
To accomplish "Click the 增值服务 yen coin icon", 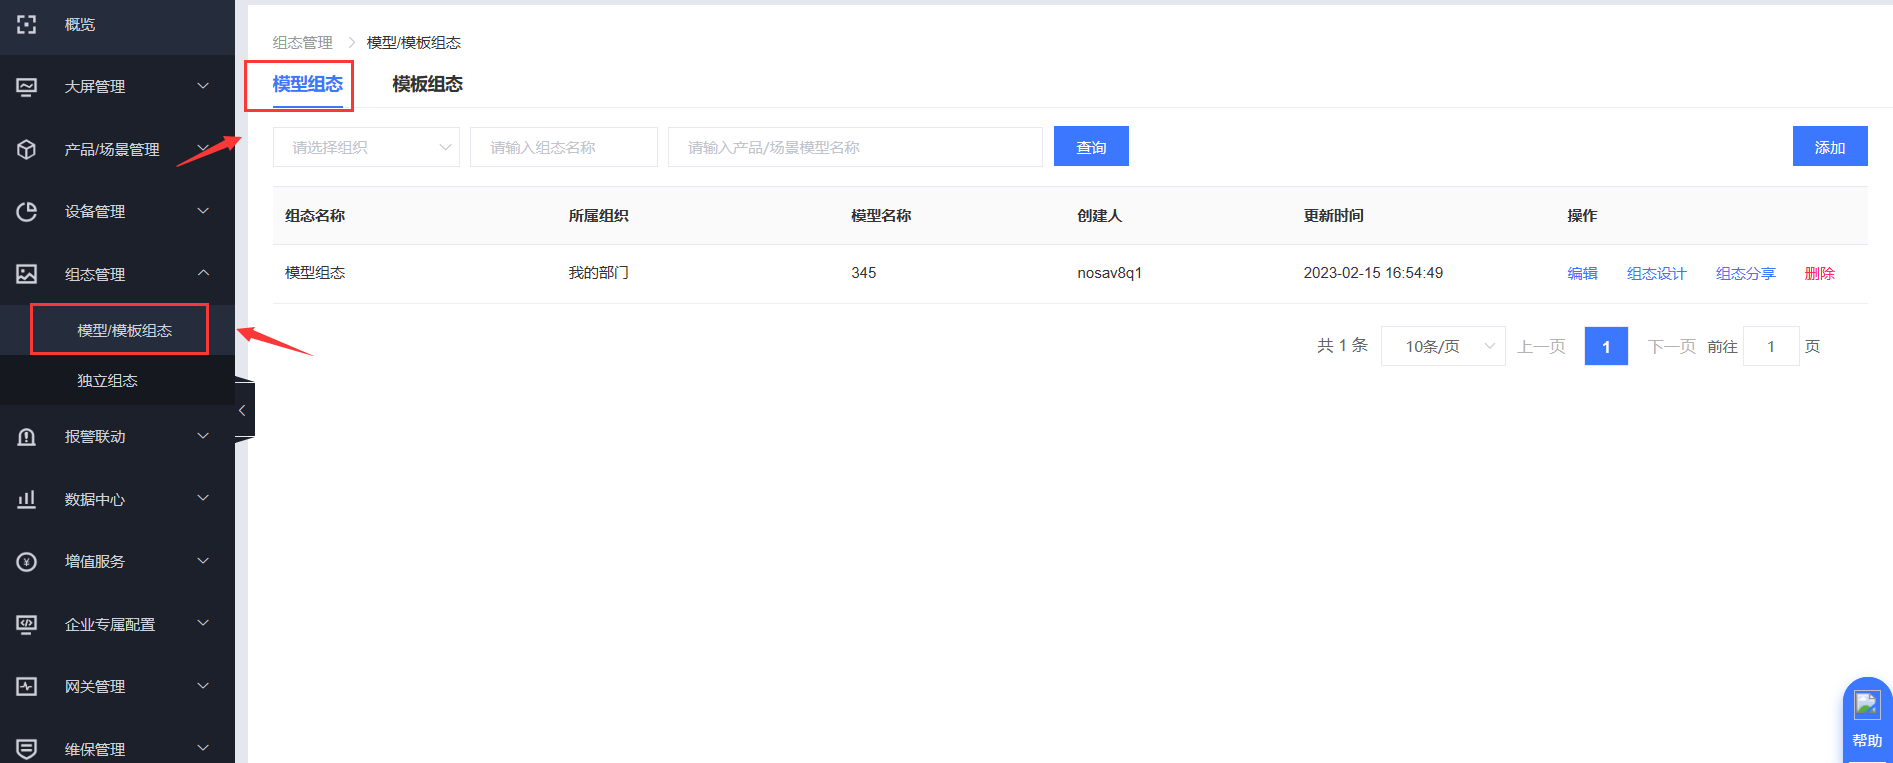I will 27,562.
